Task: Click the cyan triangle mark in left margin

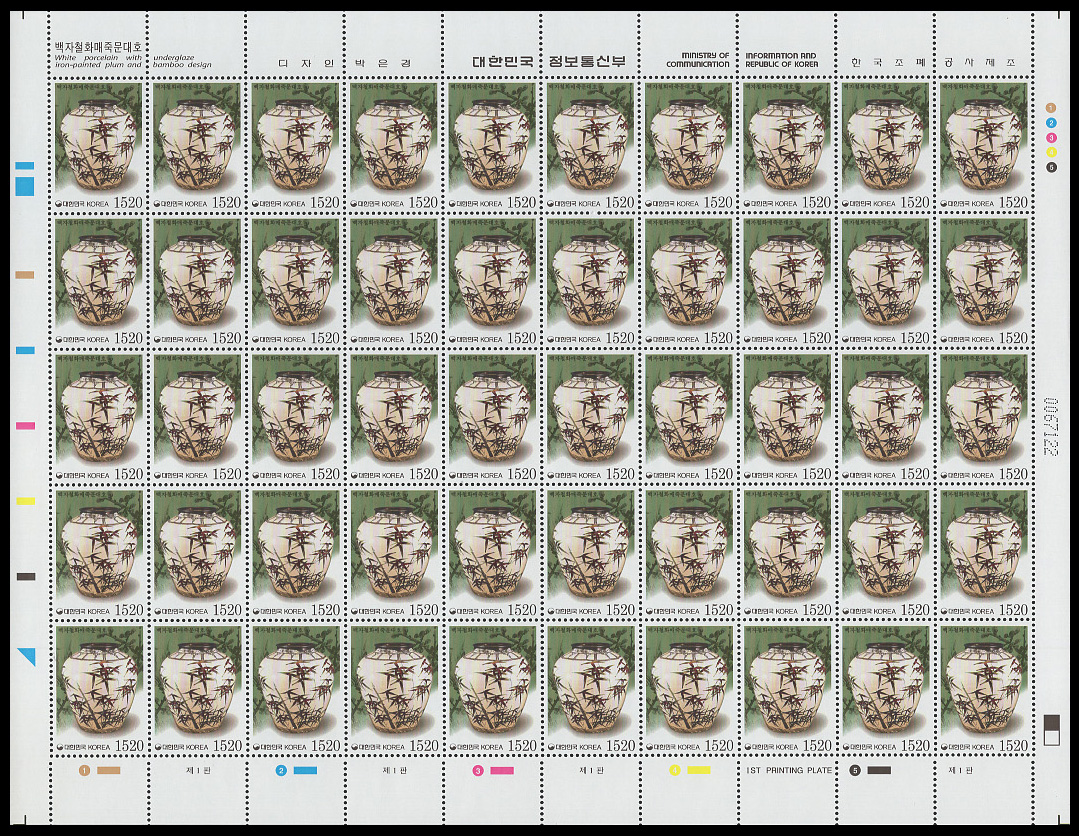Action: coord(28,656)
